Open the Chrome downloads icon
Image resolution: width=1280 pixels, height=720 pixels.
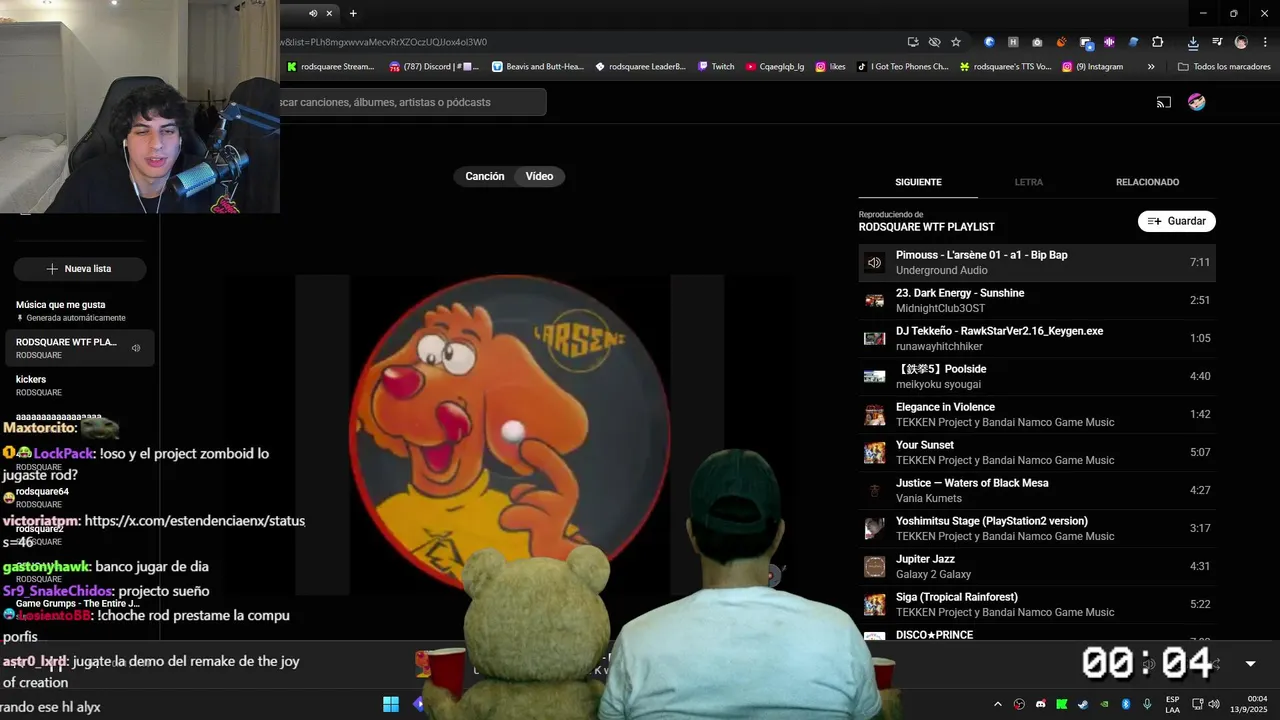(1193, 42)
